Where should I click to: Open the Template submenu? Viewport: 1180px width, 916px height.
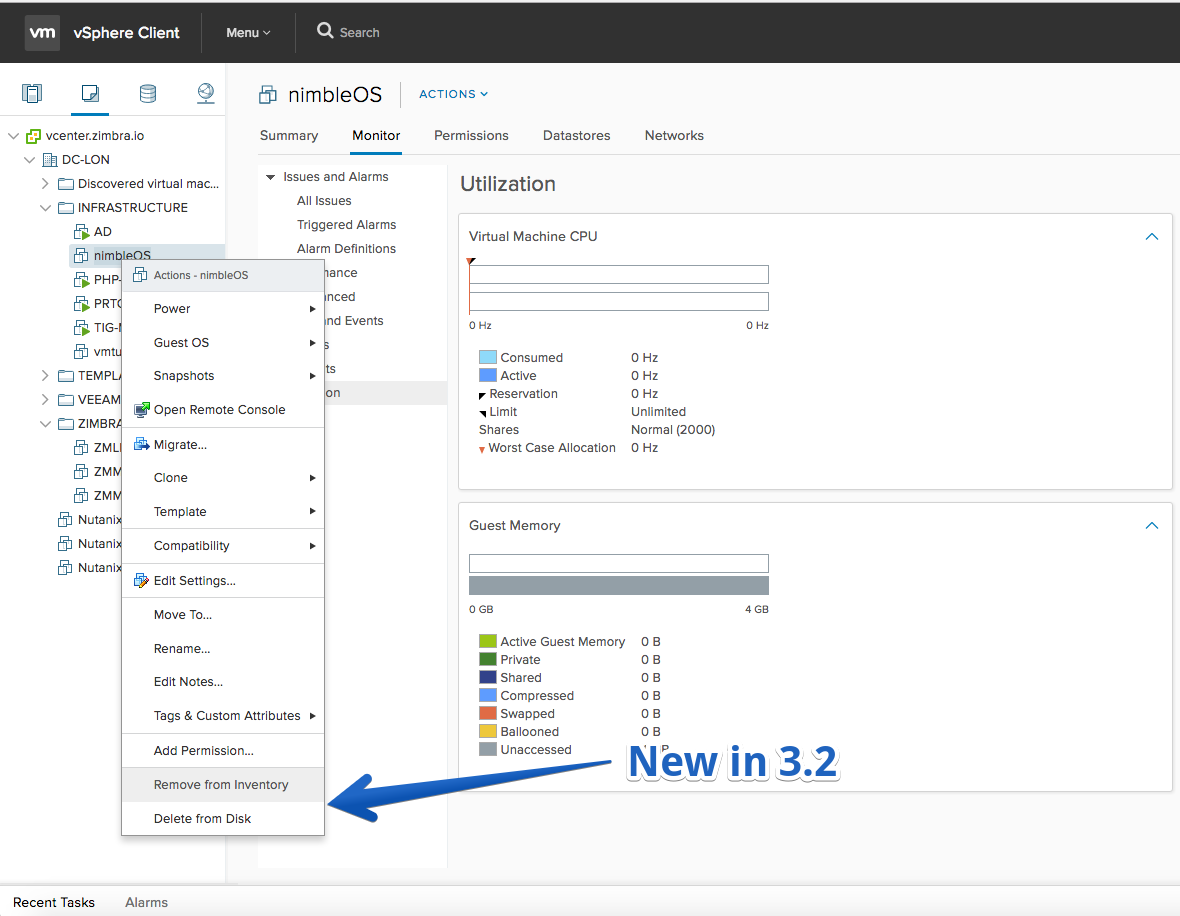(x=223, y=512)
